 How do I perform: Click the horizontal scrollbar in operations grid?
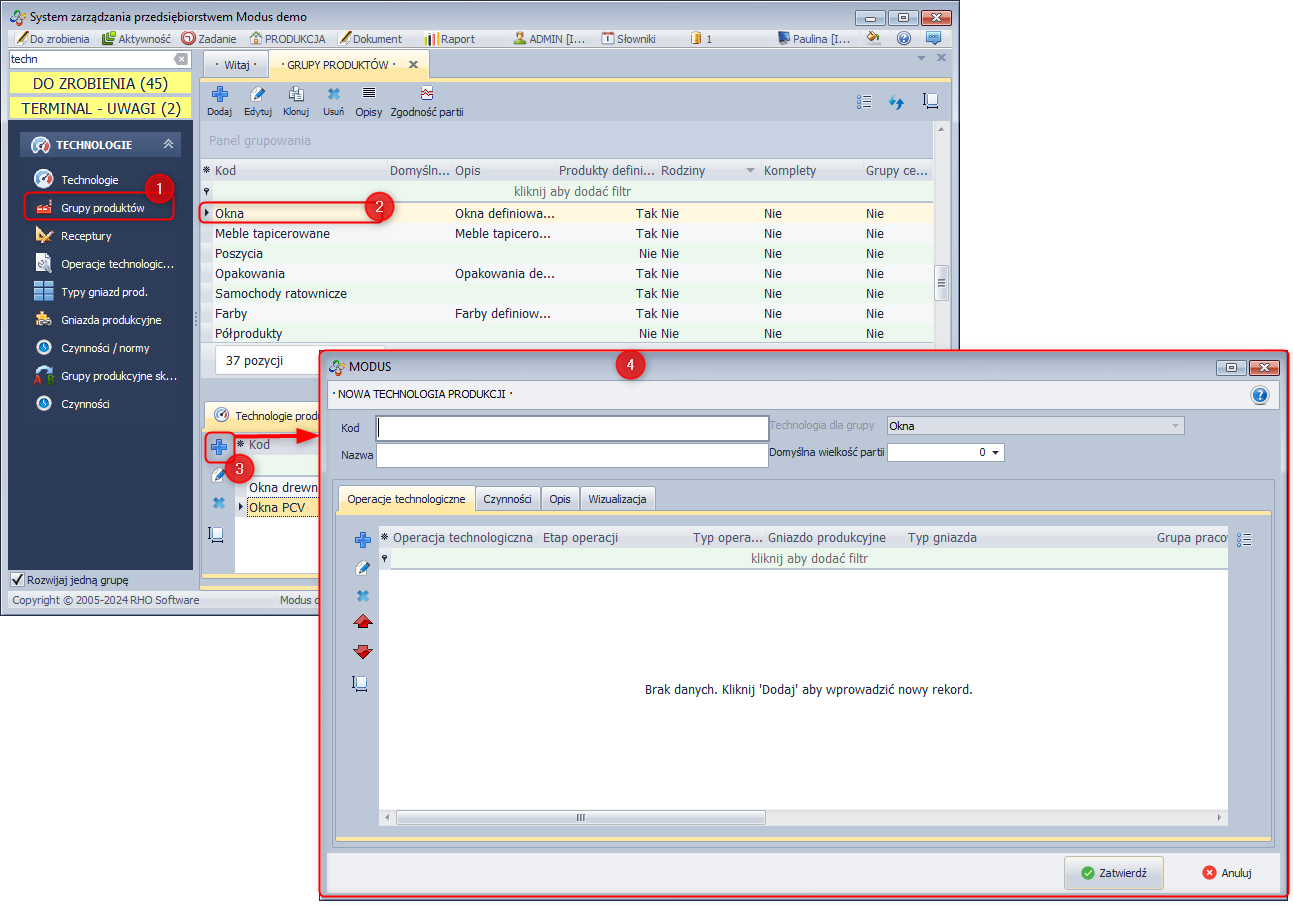point(580,817)
